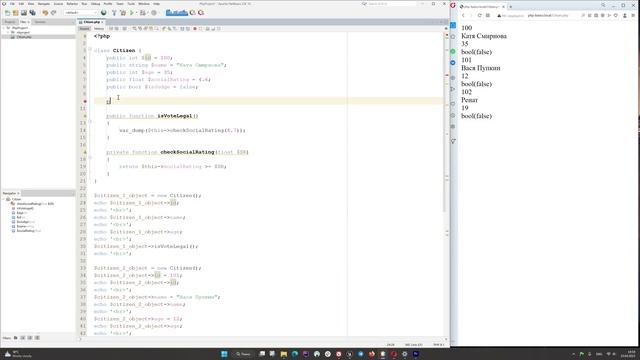Click the Debug Project icon in toolbar
This screenshot has height=360, width=640.
[143, 13]
